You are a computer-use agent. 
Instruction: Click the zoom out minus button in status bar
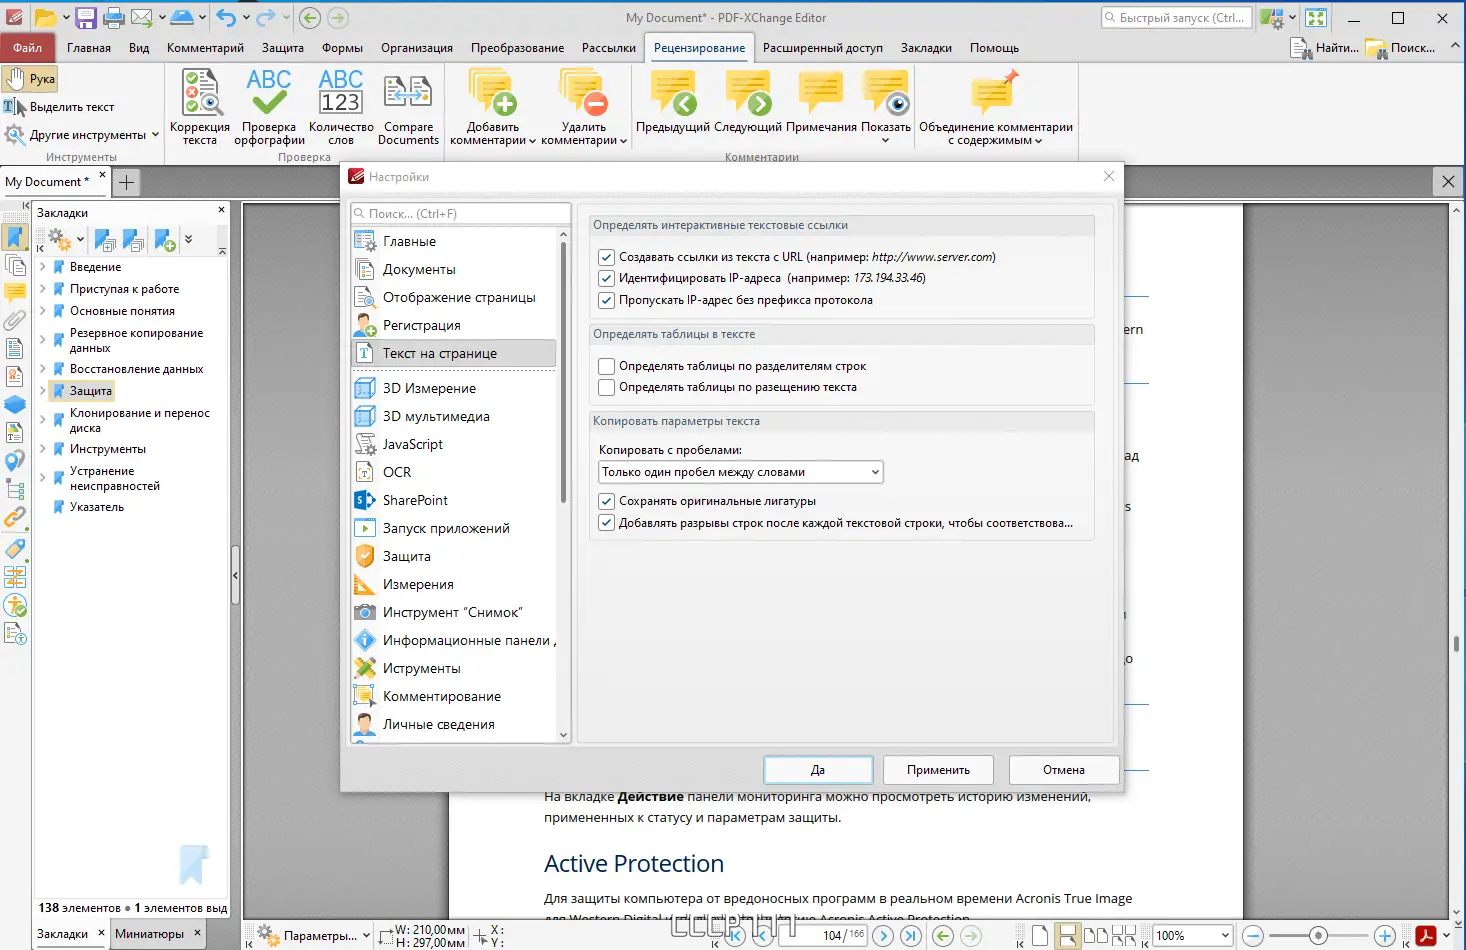tap(1253, 936)
